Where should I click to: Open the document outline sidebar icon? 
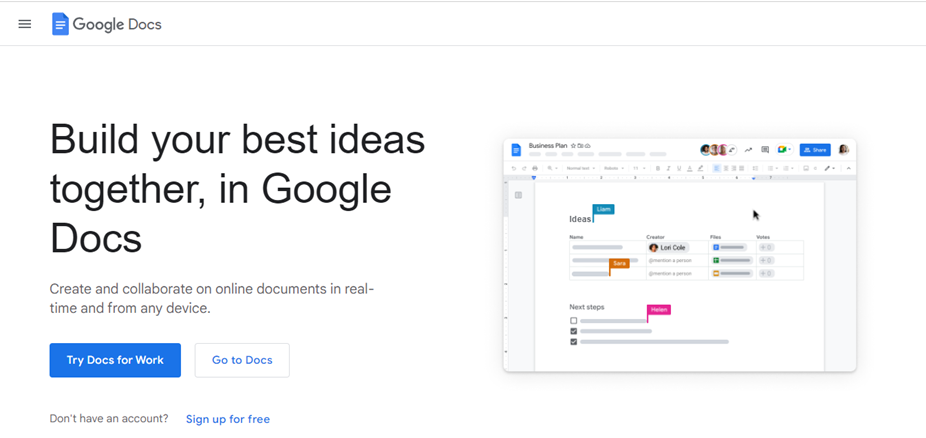518,195
